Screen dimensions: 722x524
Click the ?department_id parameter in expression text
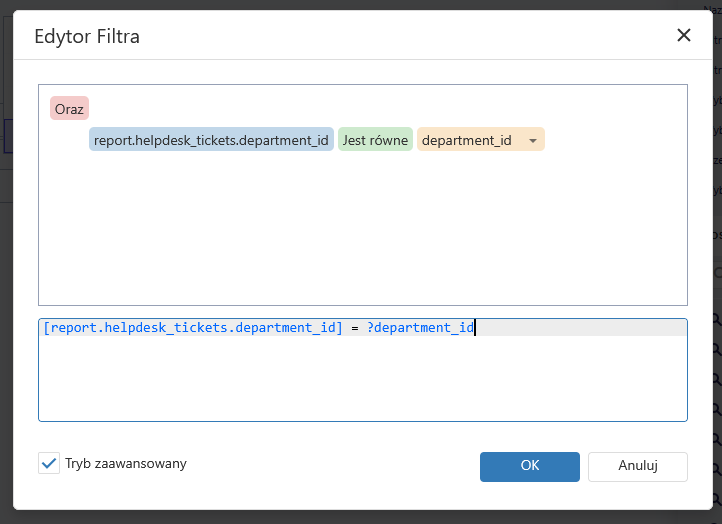(420, 328)
